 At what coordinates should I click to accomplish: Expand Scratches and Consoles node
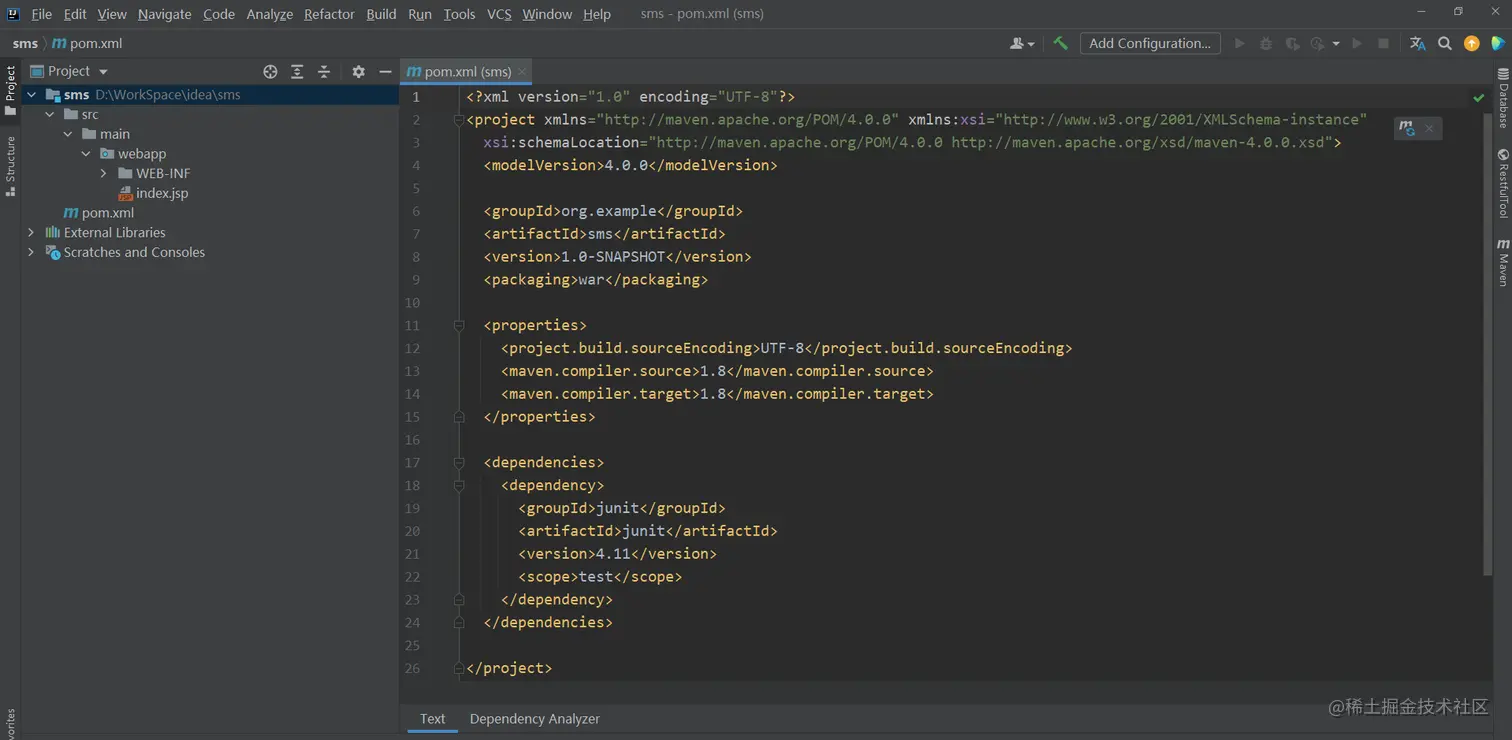[x=31, y=252]
